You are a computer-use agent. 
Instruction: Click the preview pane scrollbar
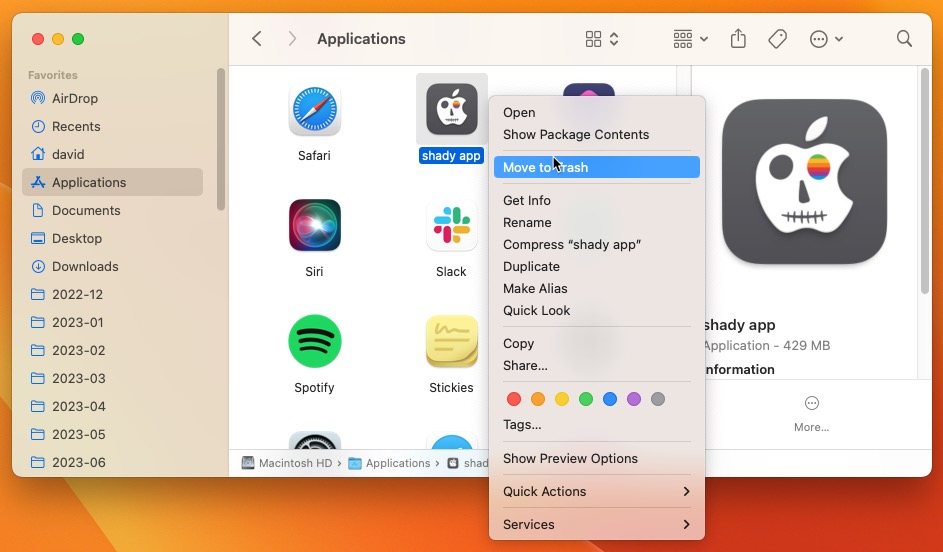925,182
